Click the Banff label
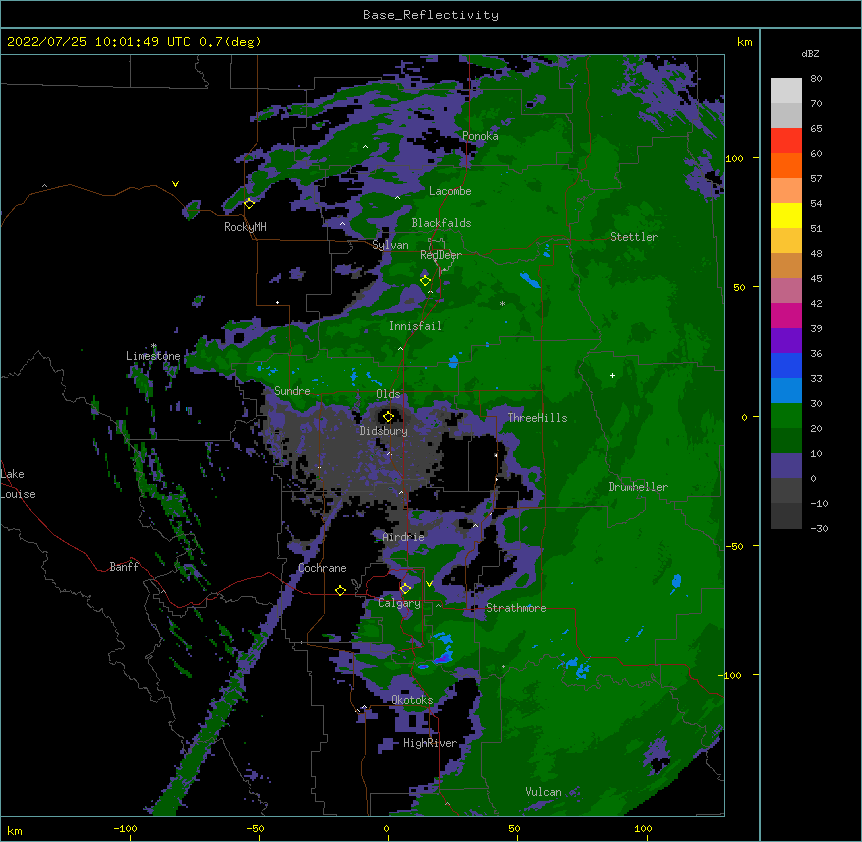This screenshot has height=842, width=862. (124, 567)
